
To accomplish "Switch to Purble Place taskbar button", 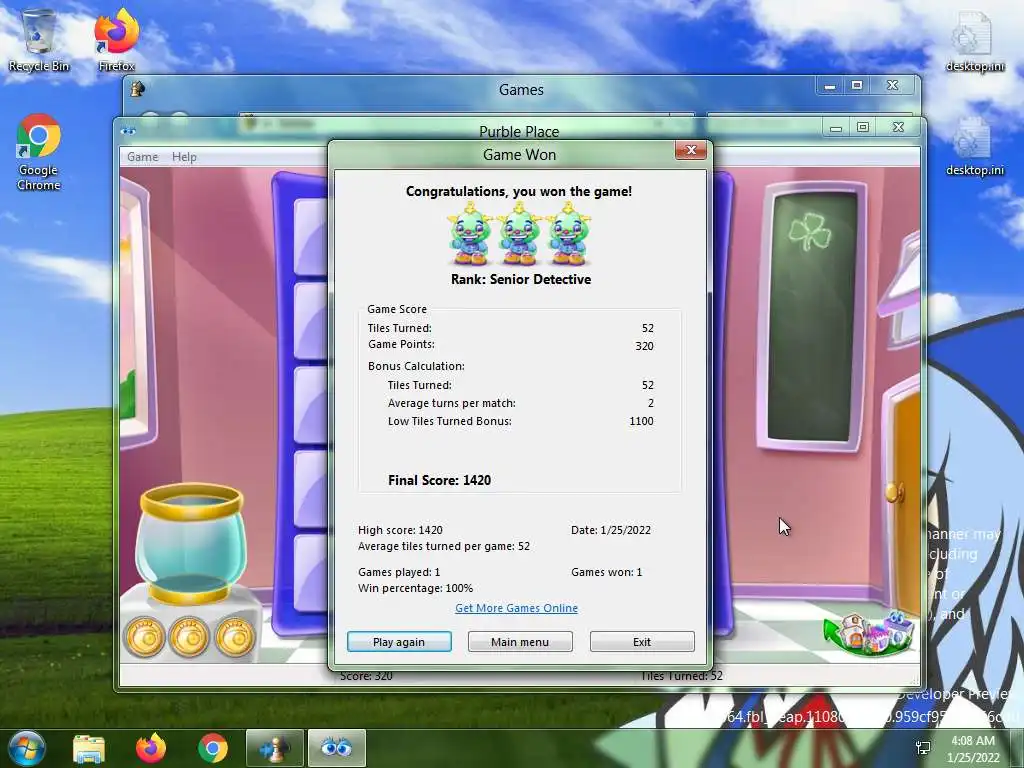I will point(336,748).
